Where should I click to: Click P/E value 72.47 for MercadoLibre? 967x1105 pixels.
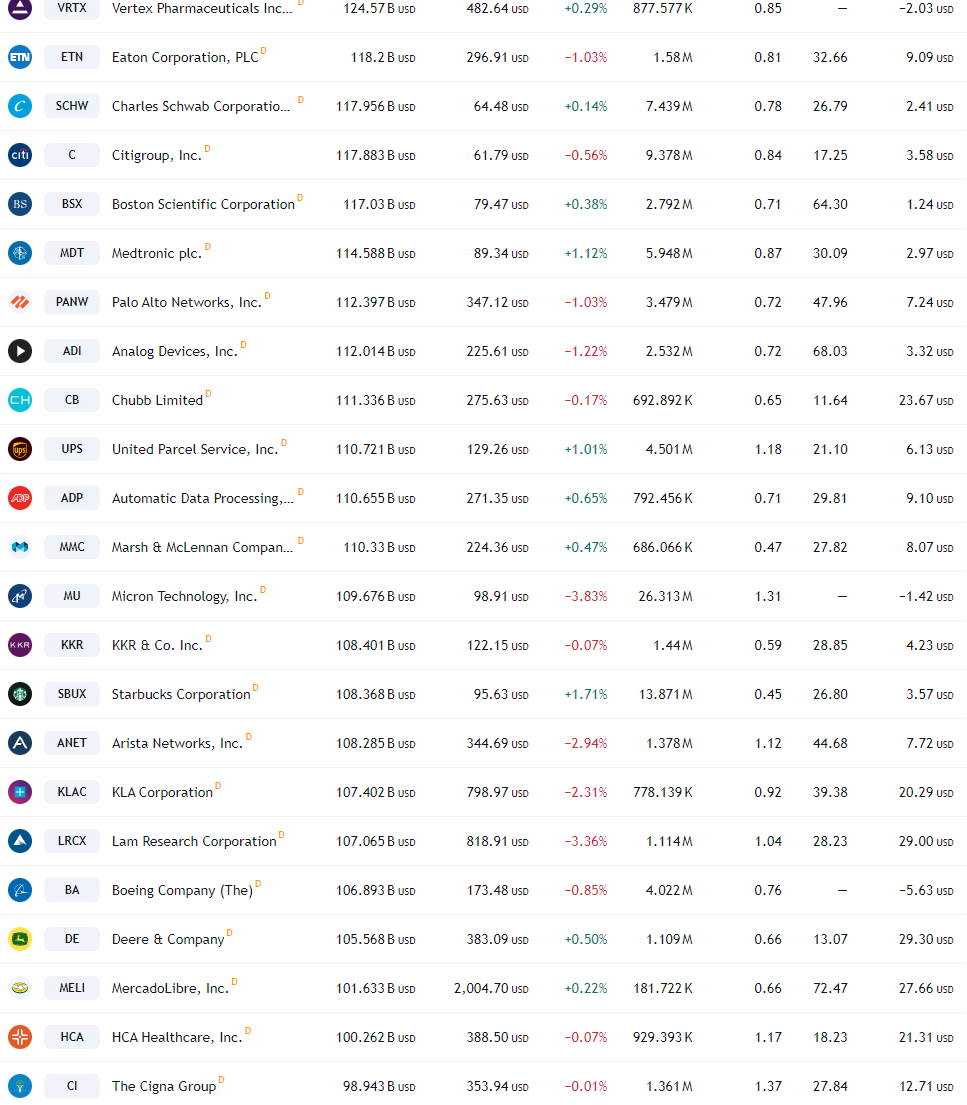point(830,988)
